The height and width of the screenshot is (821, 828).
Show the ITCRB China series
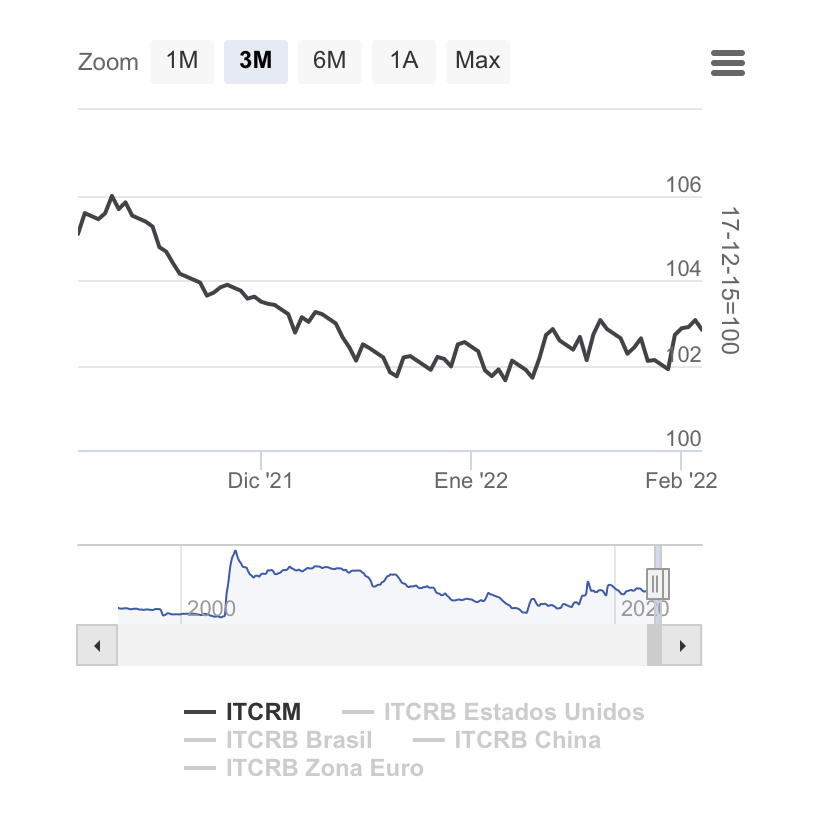(x=528, y=740)
